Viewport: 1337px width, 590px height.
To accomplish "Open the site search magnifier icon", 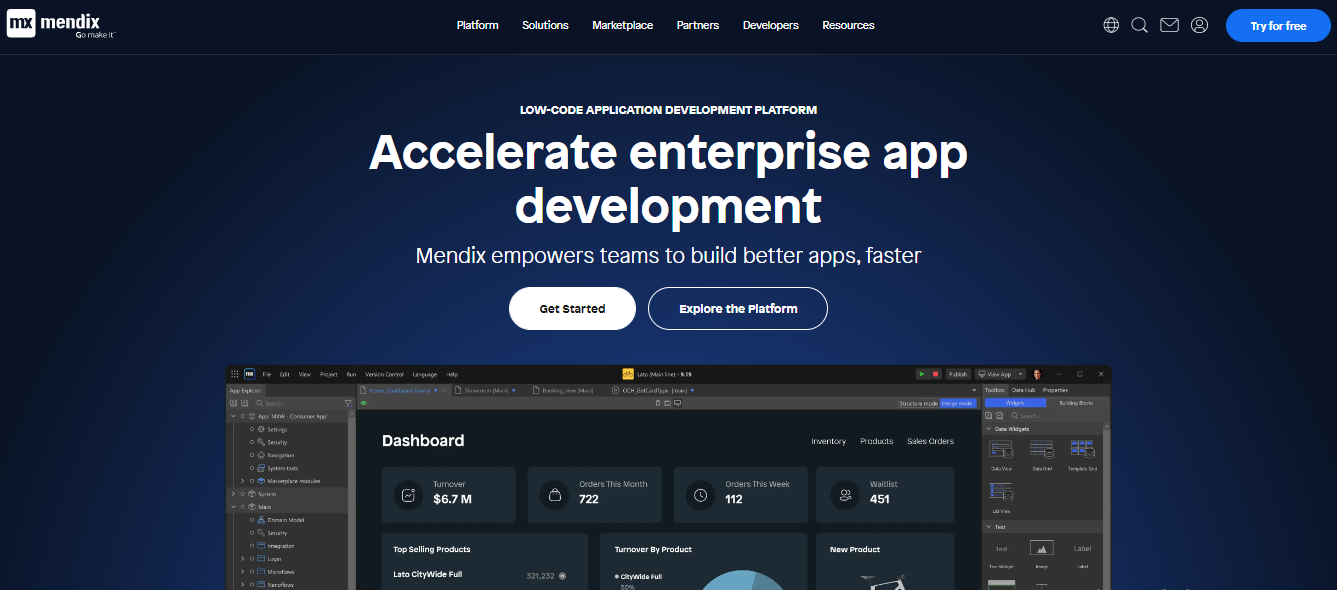I will (1140, 25).
